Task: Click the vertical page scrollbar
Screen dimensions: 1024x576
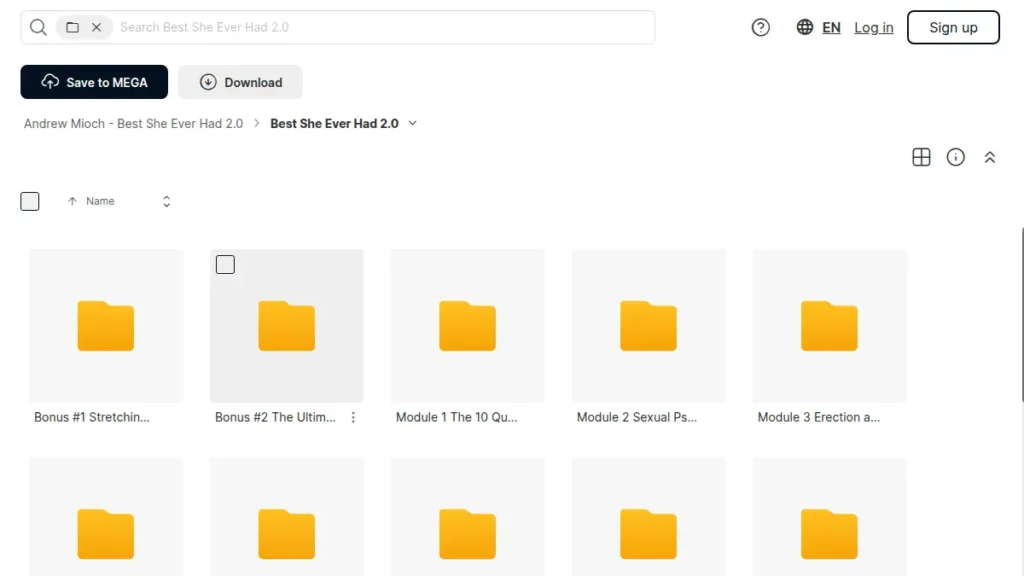Action: click(1022, 315)
